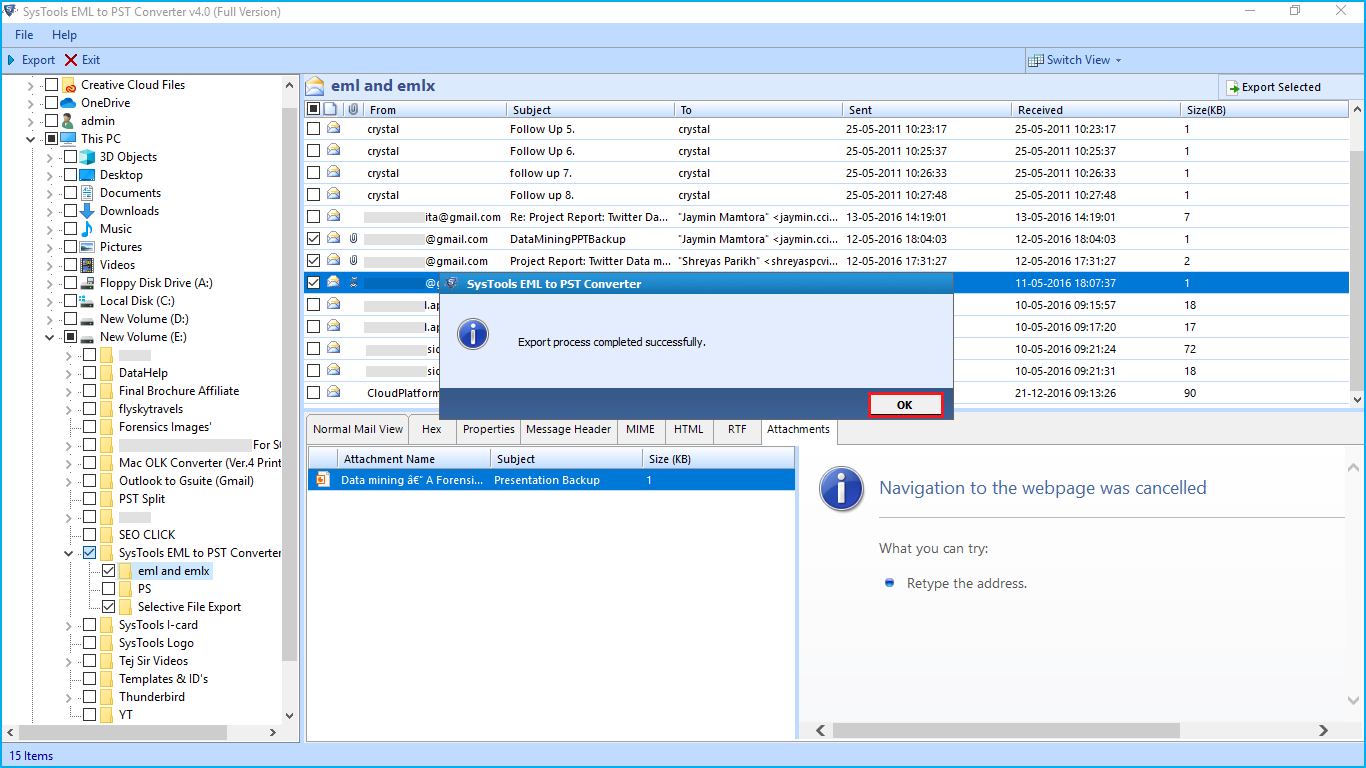1366x768 pixels.
Task: Click the Documents folder icon
Action: click(x=87, y=193)
